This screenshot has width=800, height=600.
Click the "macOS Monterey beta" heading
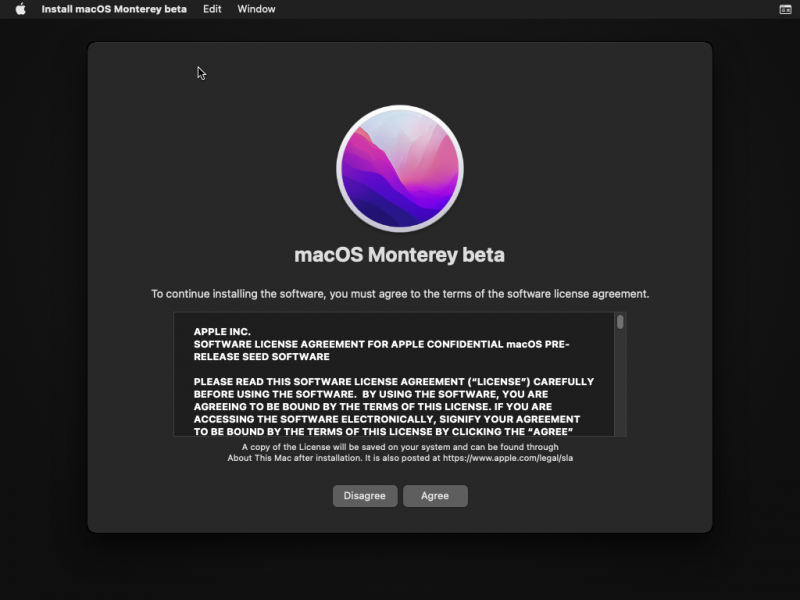[399, 255]
